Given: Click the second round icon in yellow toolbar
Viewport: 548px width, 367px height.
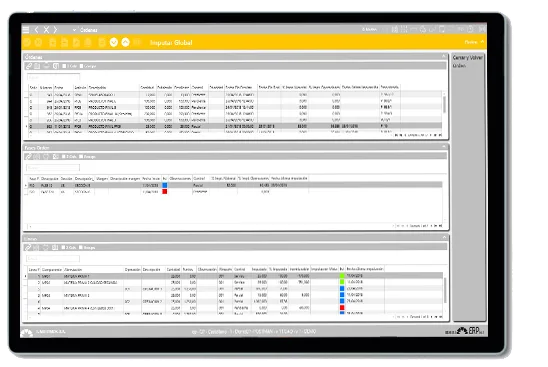Looking at the screenshot, I should point(38,43).
